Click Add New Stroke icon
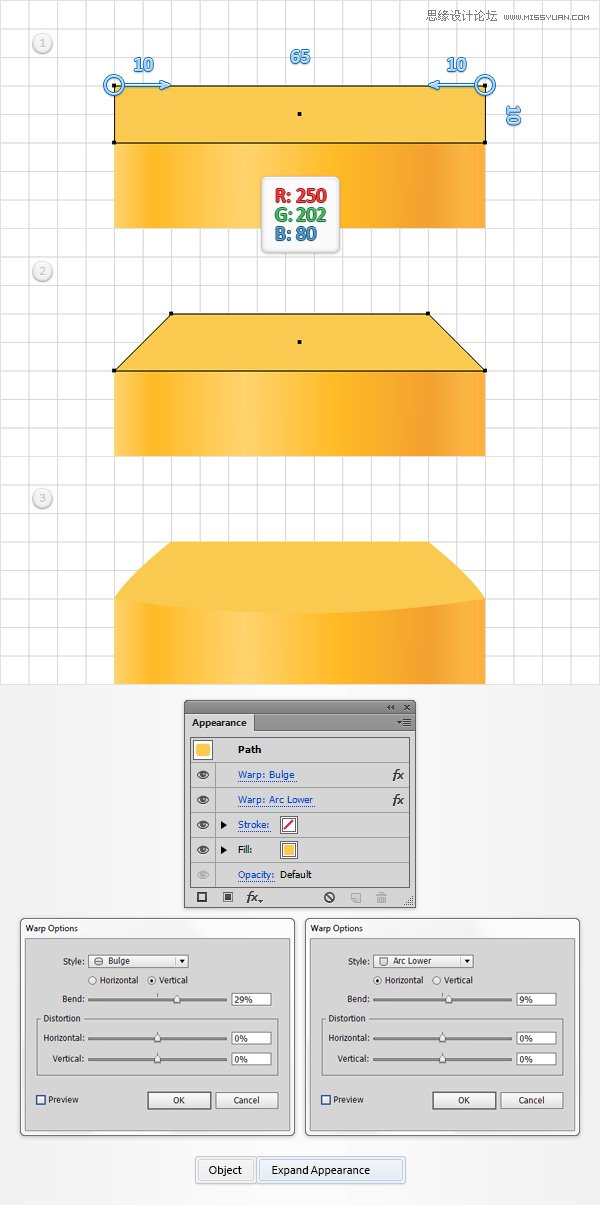The image size is (600, 1205). point(202,898)
